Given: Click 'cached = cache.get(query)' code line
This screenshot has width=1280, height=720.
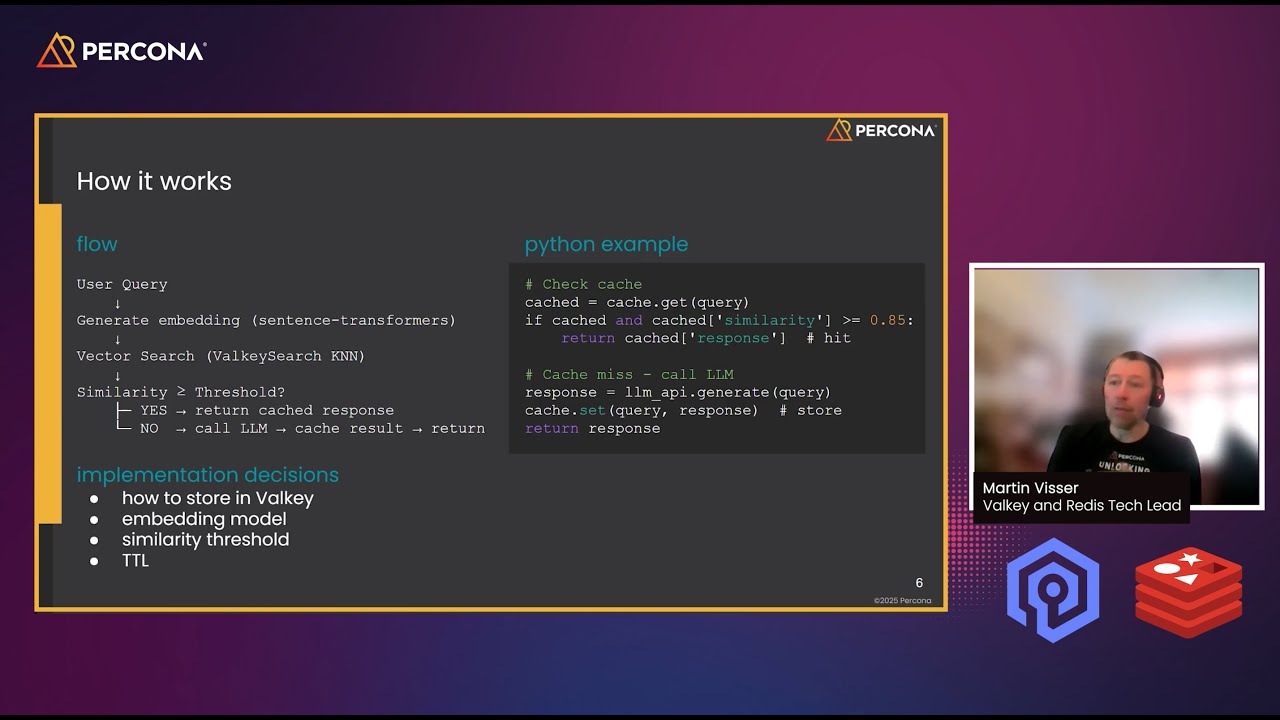Looking at the screenshot, I should tap(637, 302).
